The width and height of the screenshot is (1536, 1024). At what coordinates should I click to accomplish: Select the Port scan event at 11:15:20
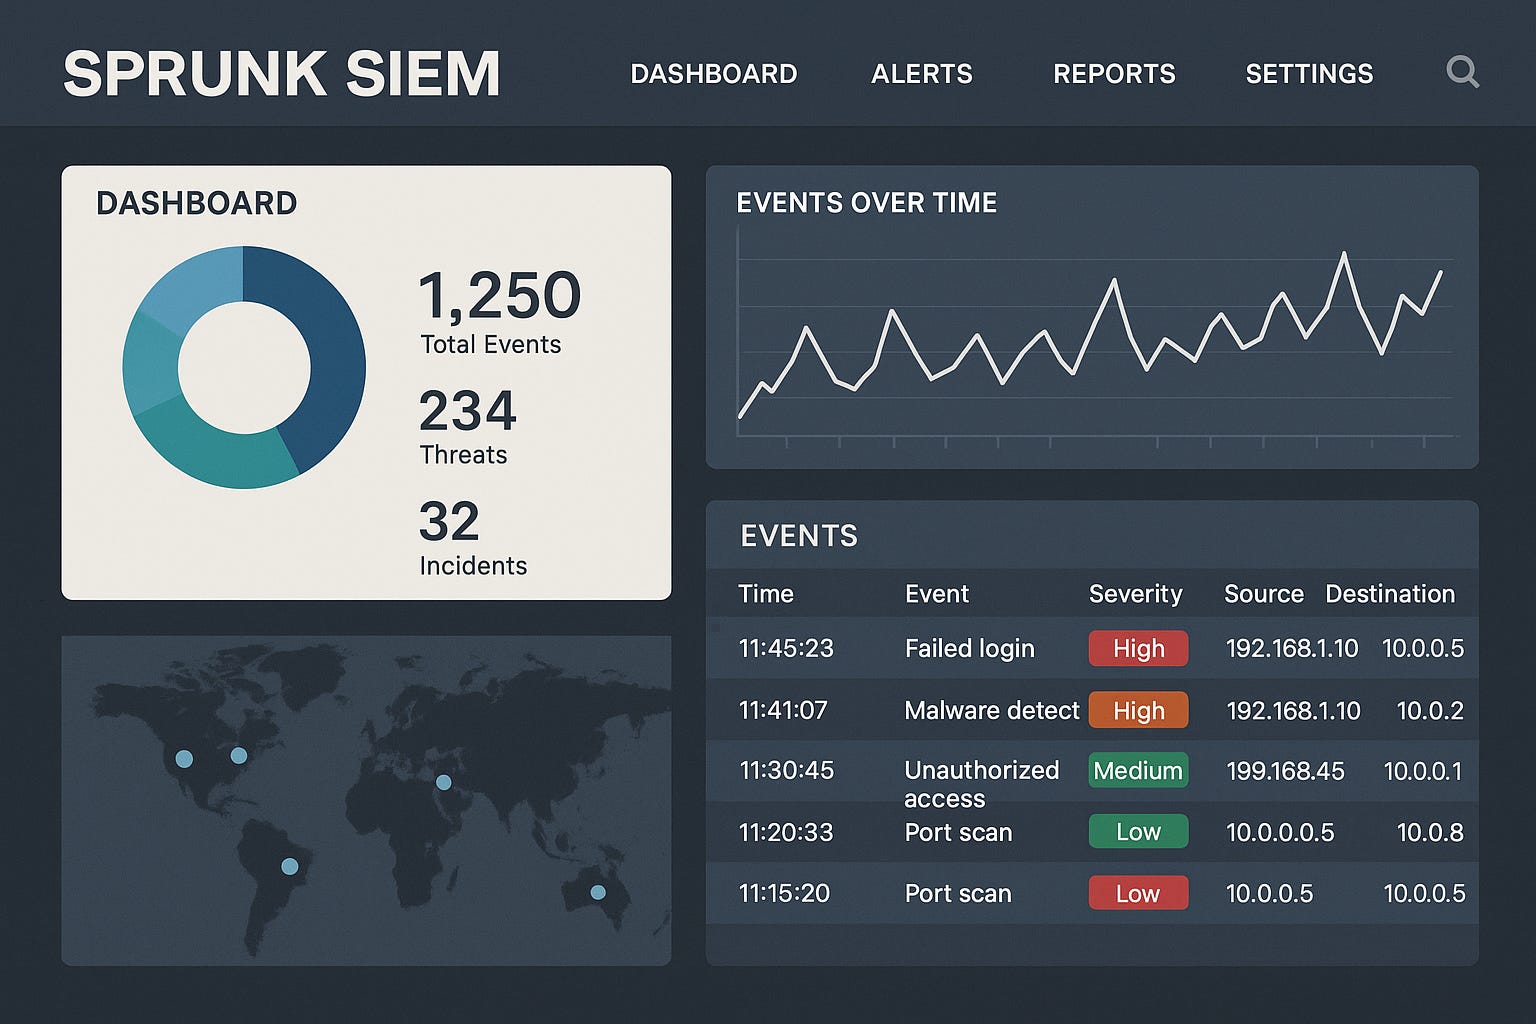tap(958, 893)
